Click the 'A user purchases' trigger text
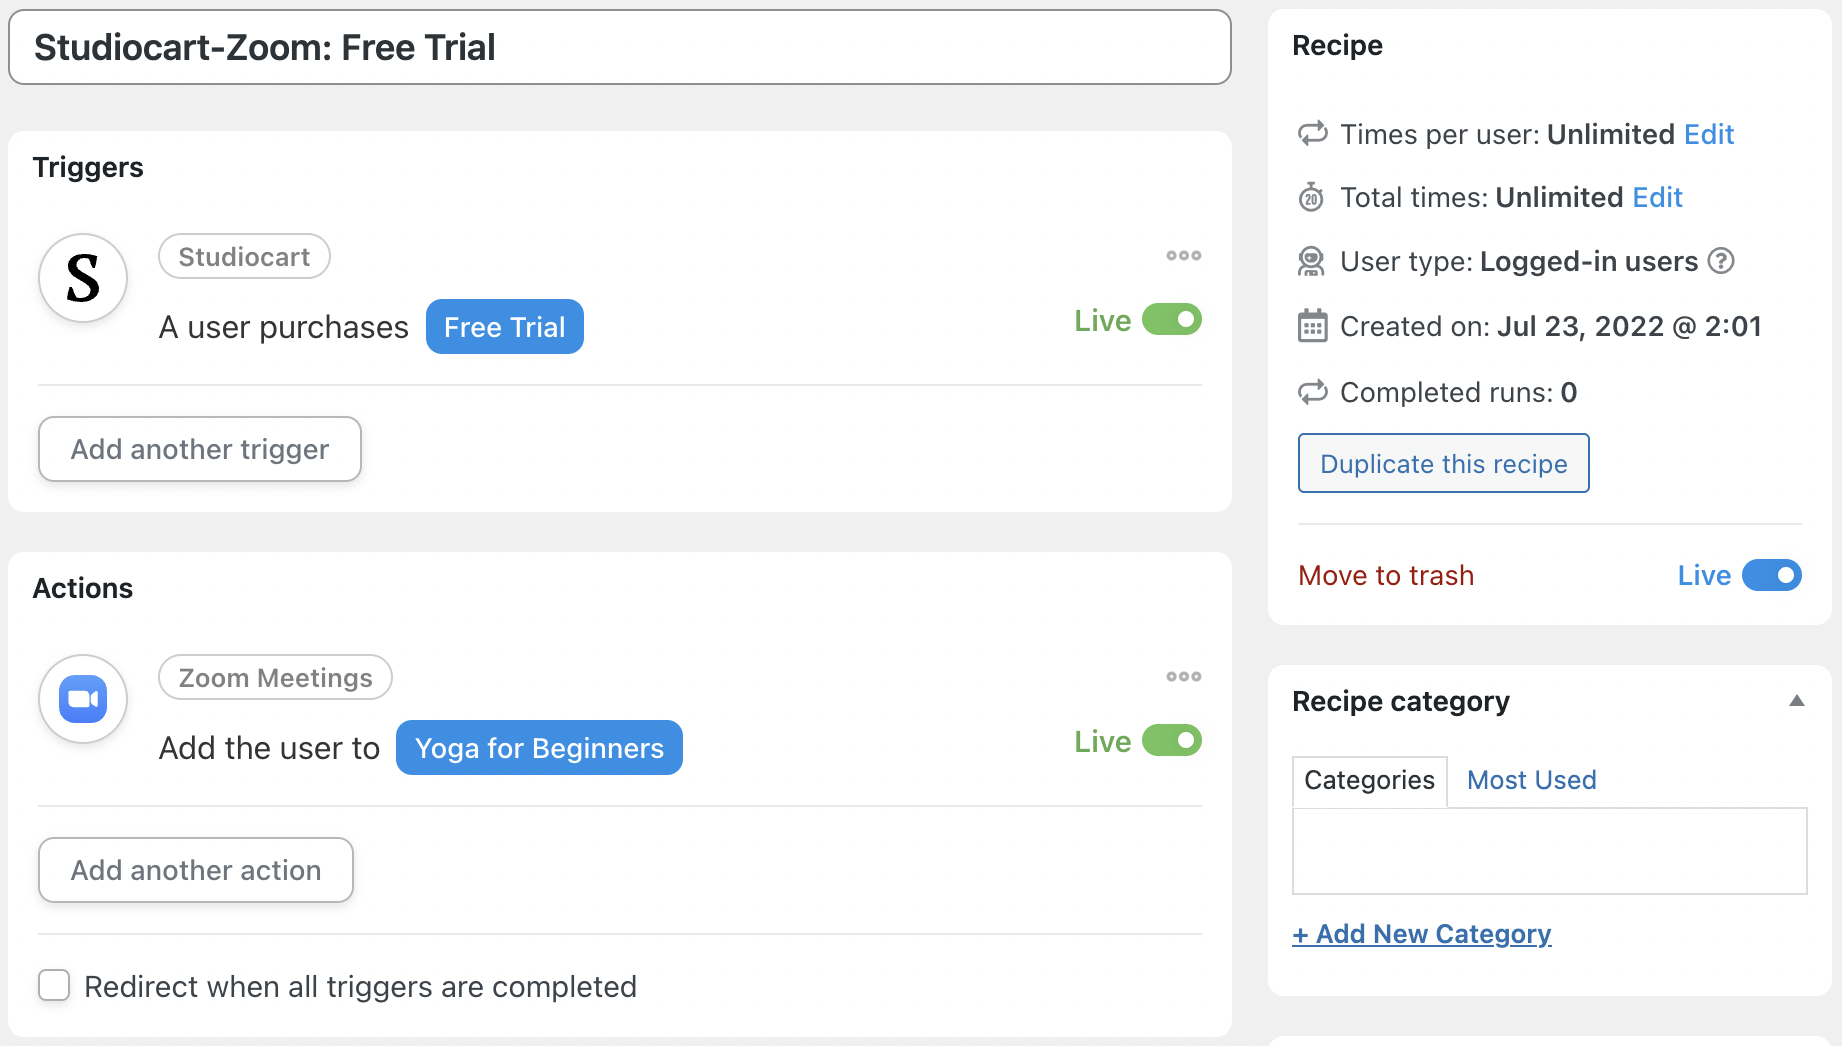Viewport: 1842px width, 1046px height. pos(284,327)
